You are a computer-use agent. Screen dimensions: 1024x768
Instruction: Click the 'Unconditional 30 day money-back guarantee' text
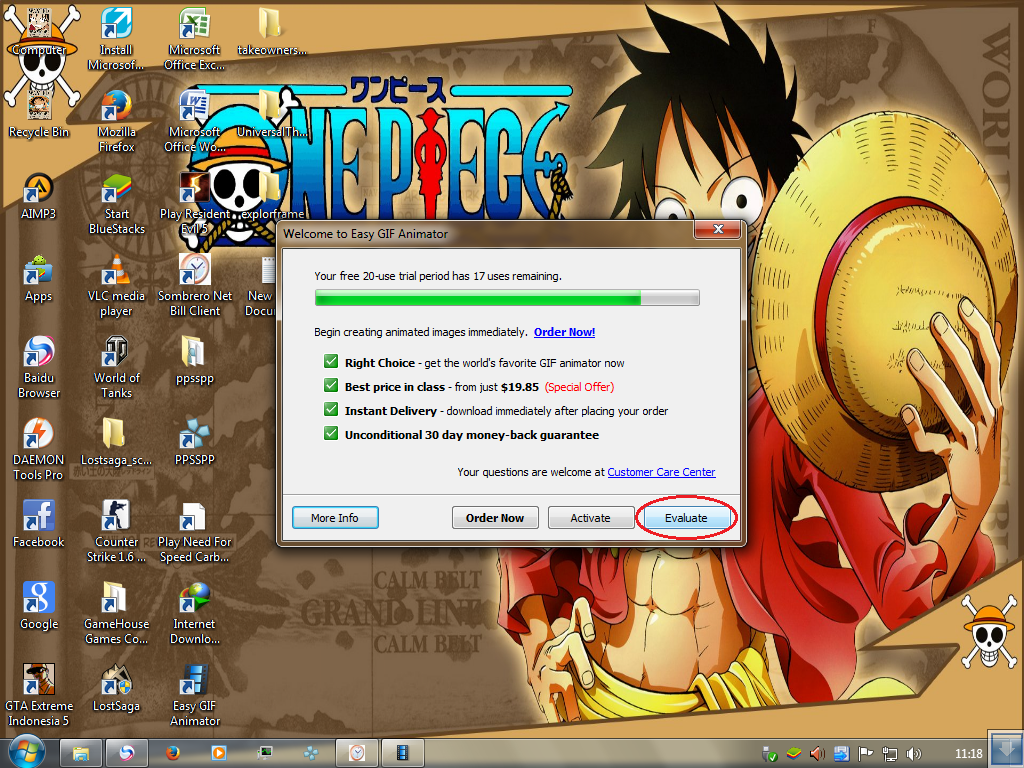pos(472,435)
